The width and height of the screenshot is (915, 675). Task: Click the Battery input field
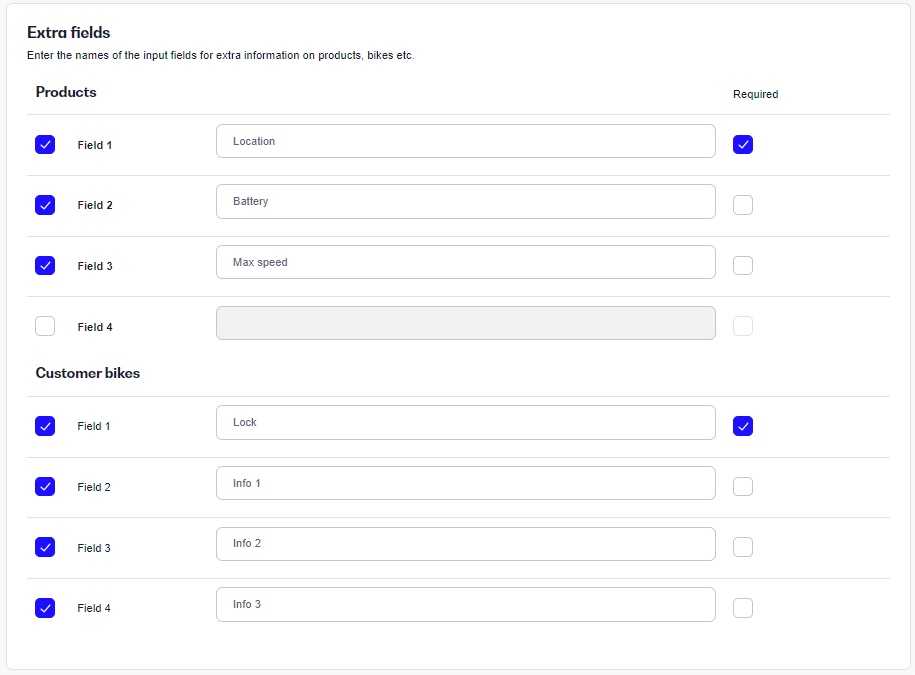pyautogui.click(x=466, y=202)
